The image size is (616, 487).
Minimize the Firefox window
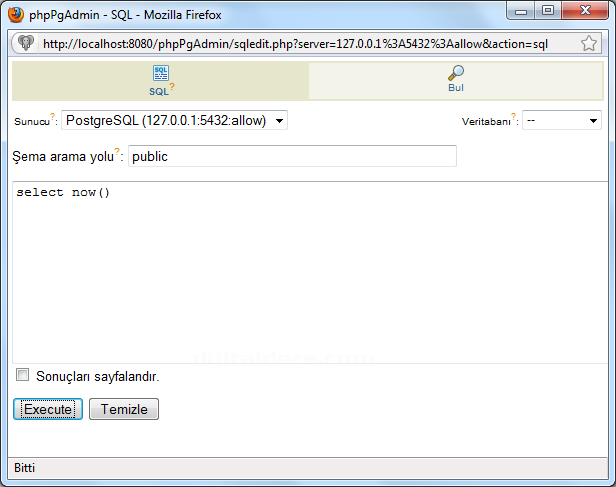[521, 11]
